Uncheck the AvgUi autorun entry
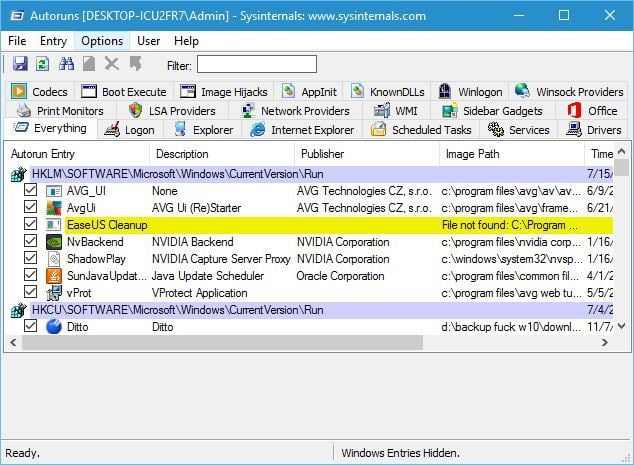634x465 pixels. pos(30,207)
